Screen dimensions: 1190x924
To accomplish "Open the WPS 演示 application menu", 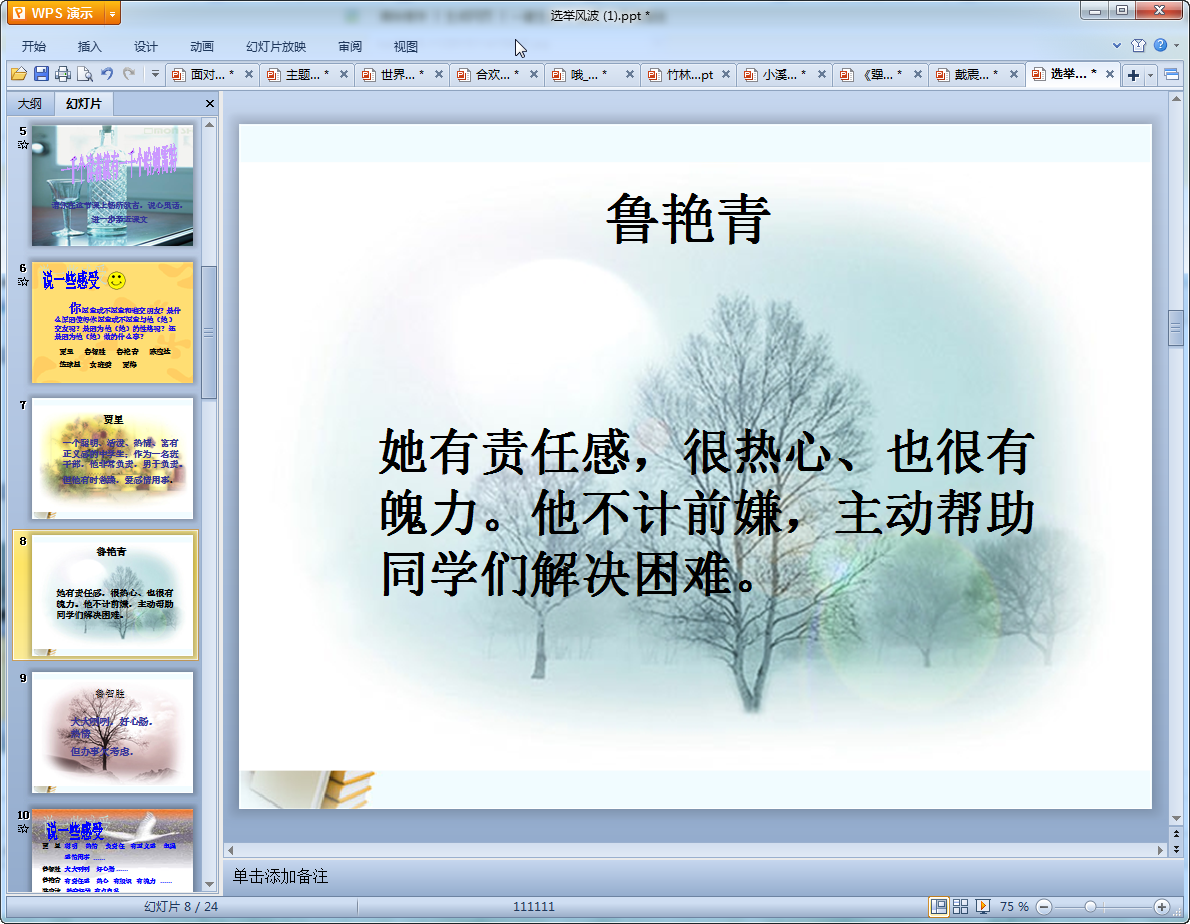I will tap(53, 13).
